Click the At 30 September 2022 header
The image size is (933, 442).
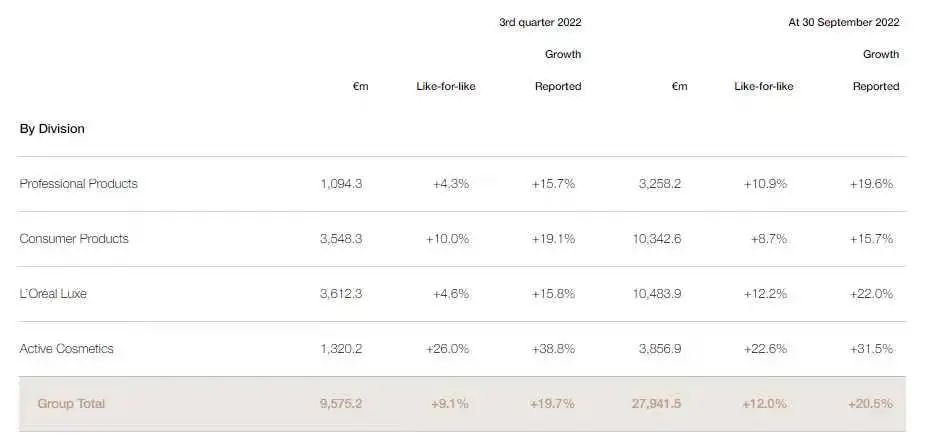pos(842,22)
